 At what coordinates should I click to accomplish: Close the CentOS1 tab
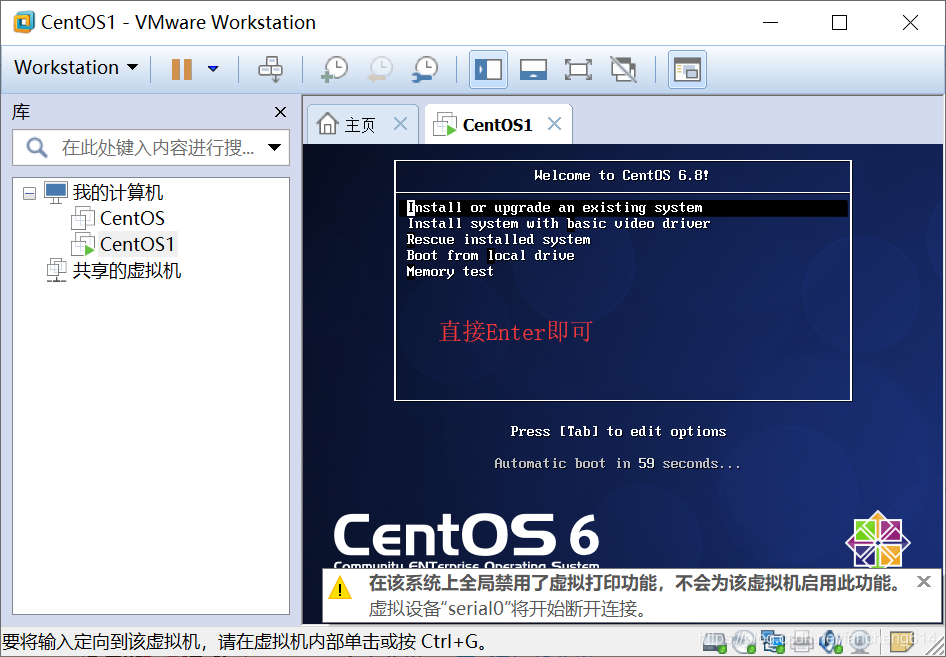554,124
